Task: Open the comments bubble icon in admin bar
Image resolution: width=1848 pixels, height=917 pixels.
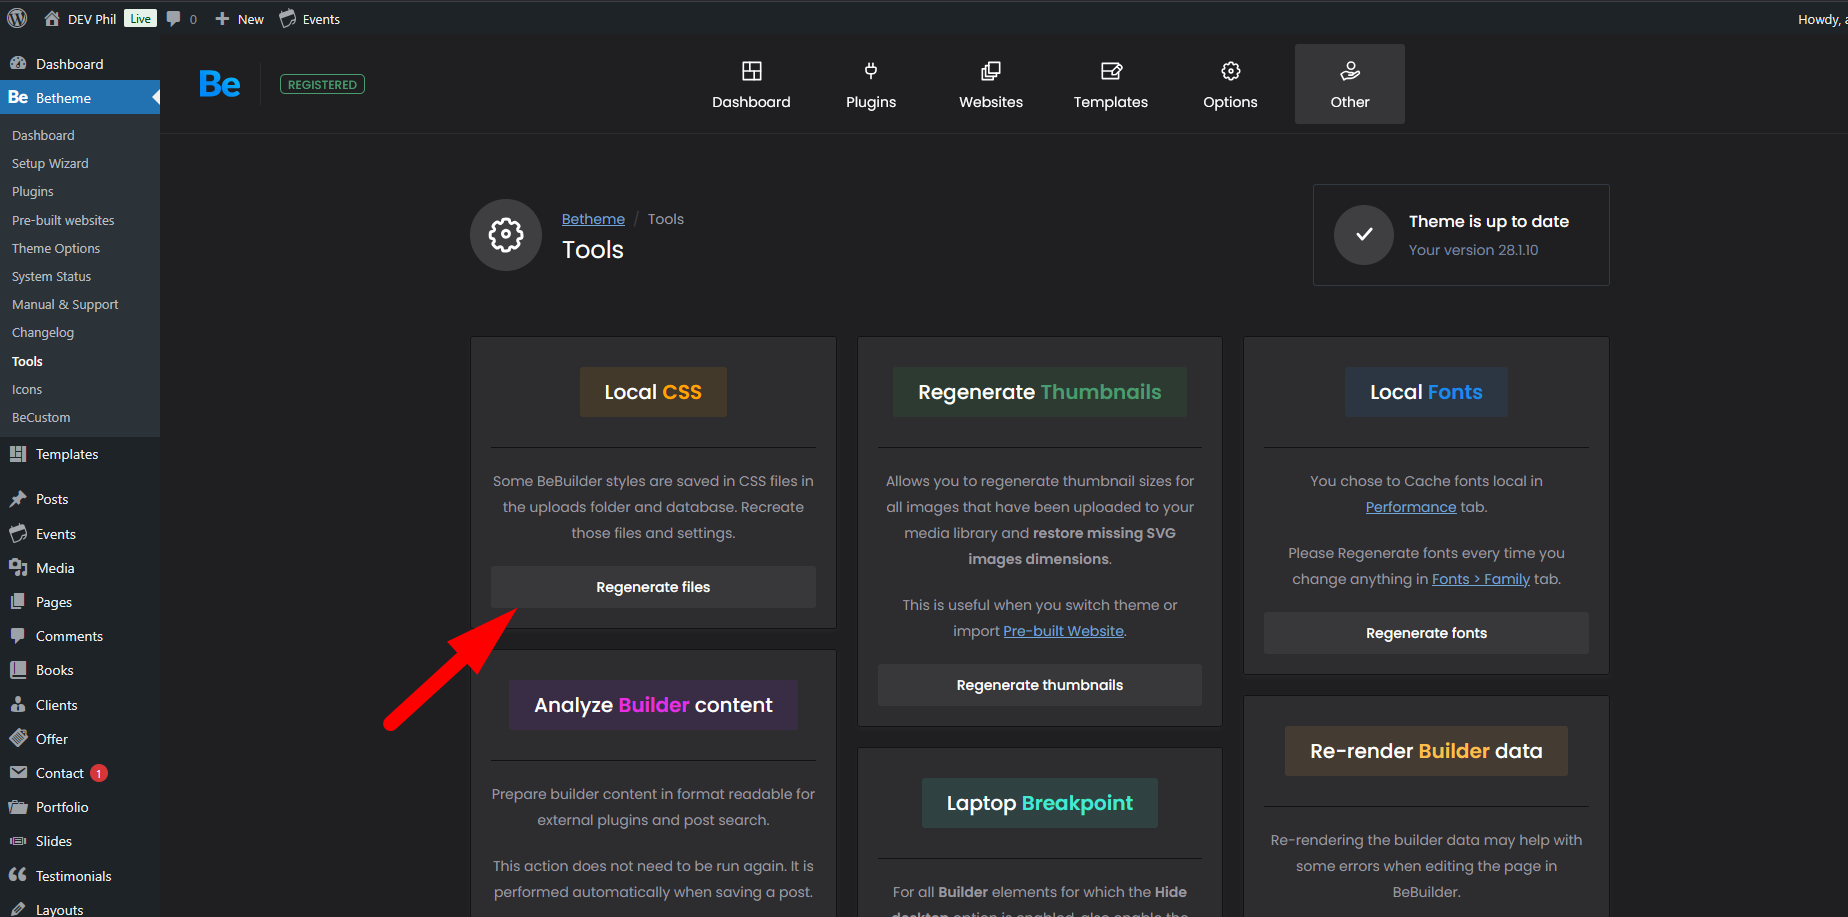Action: 174,19
